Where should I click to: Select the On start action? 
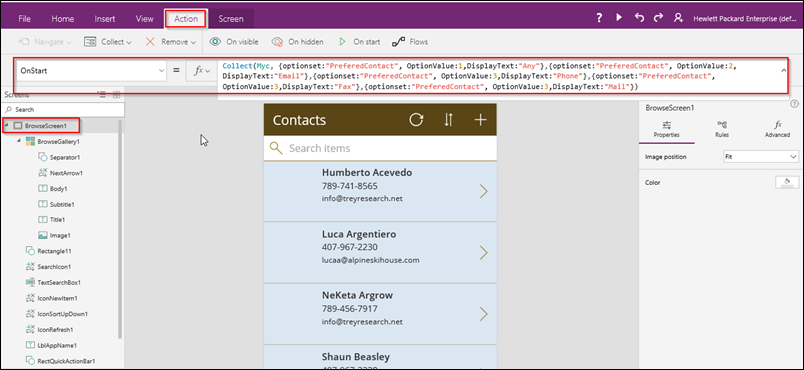pos(359,42)
